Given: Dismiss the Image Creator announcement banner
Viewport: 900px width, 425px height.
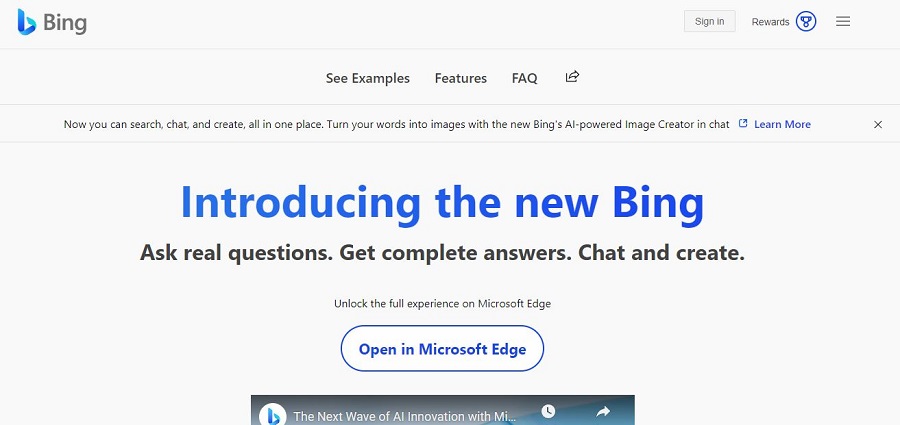Looking at the screenshot, I should (878, 124).
